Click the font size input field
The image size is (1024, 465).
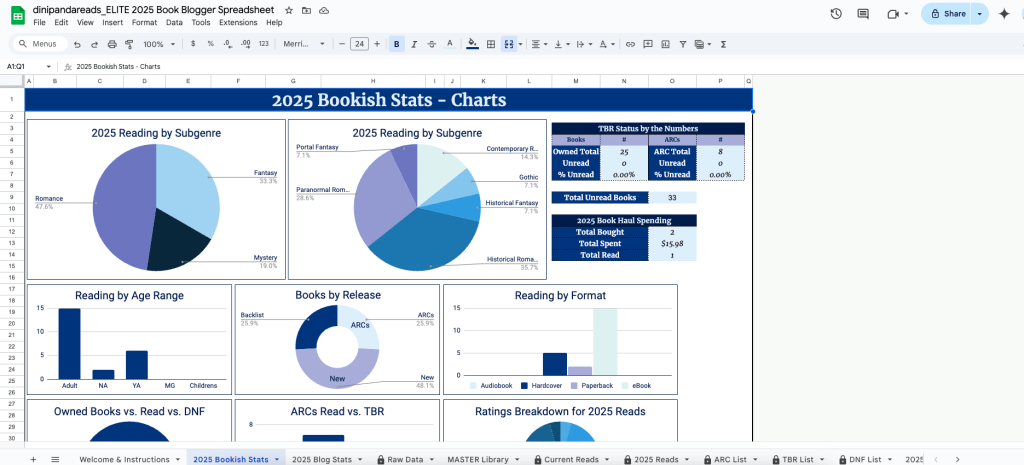click(359, 44)
